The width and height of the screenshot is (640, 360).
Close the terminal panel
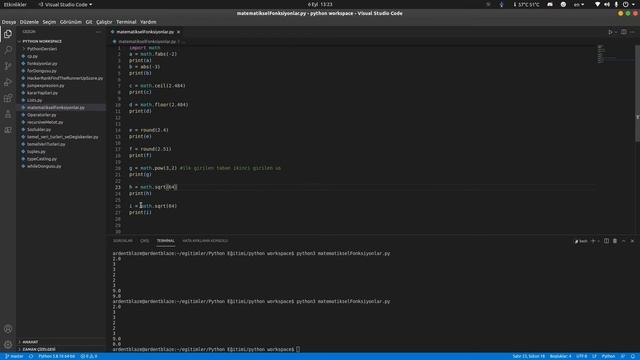632,241
